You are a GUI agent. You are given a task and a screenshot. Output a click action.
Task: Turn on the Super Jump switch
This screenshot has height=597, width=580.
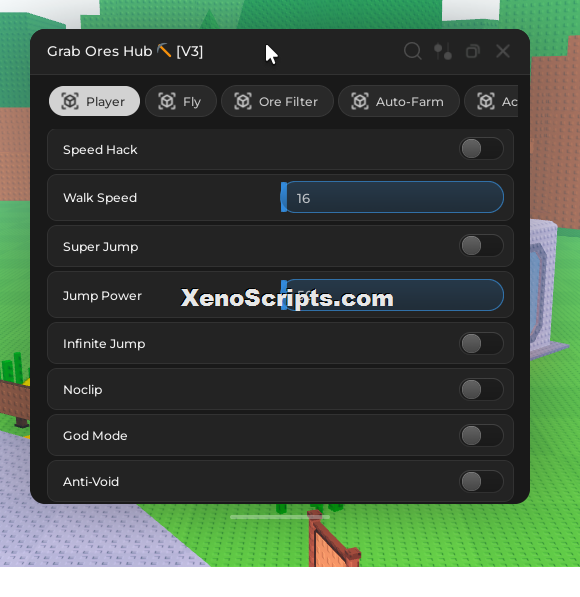click(481, 246)
